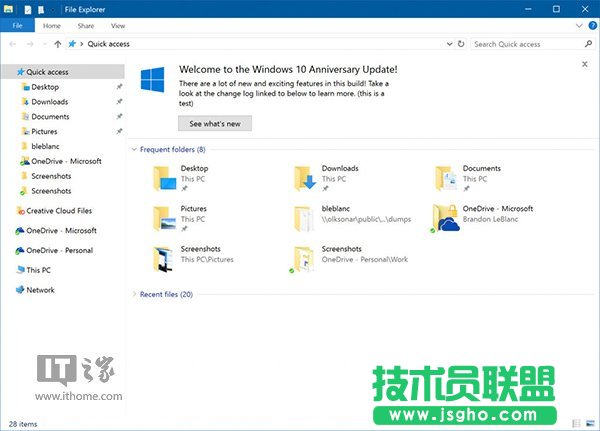Expand the Recent files section
Viewport: 600px width, 431px height.
click(134, 294)
